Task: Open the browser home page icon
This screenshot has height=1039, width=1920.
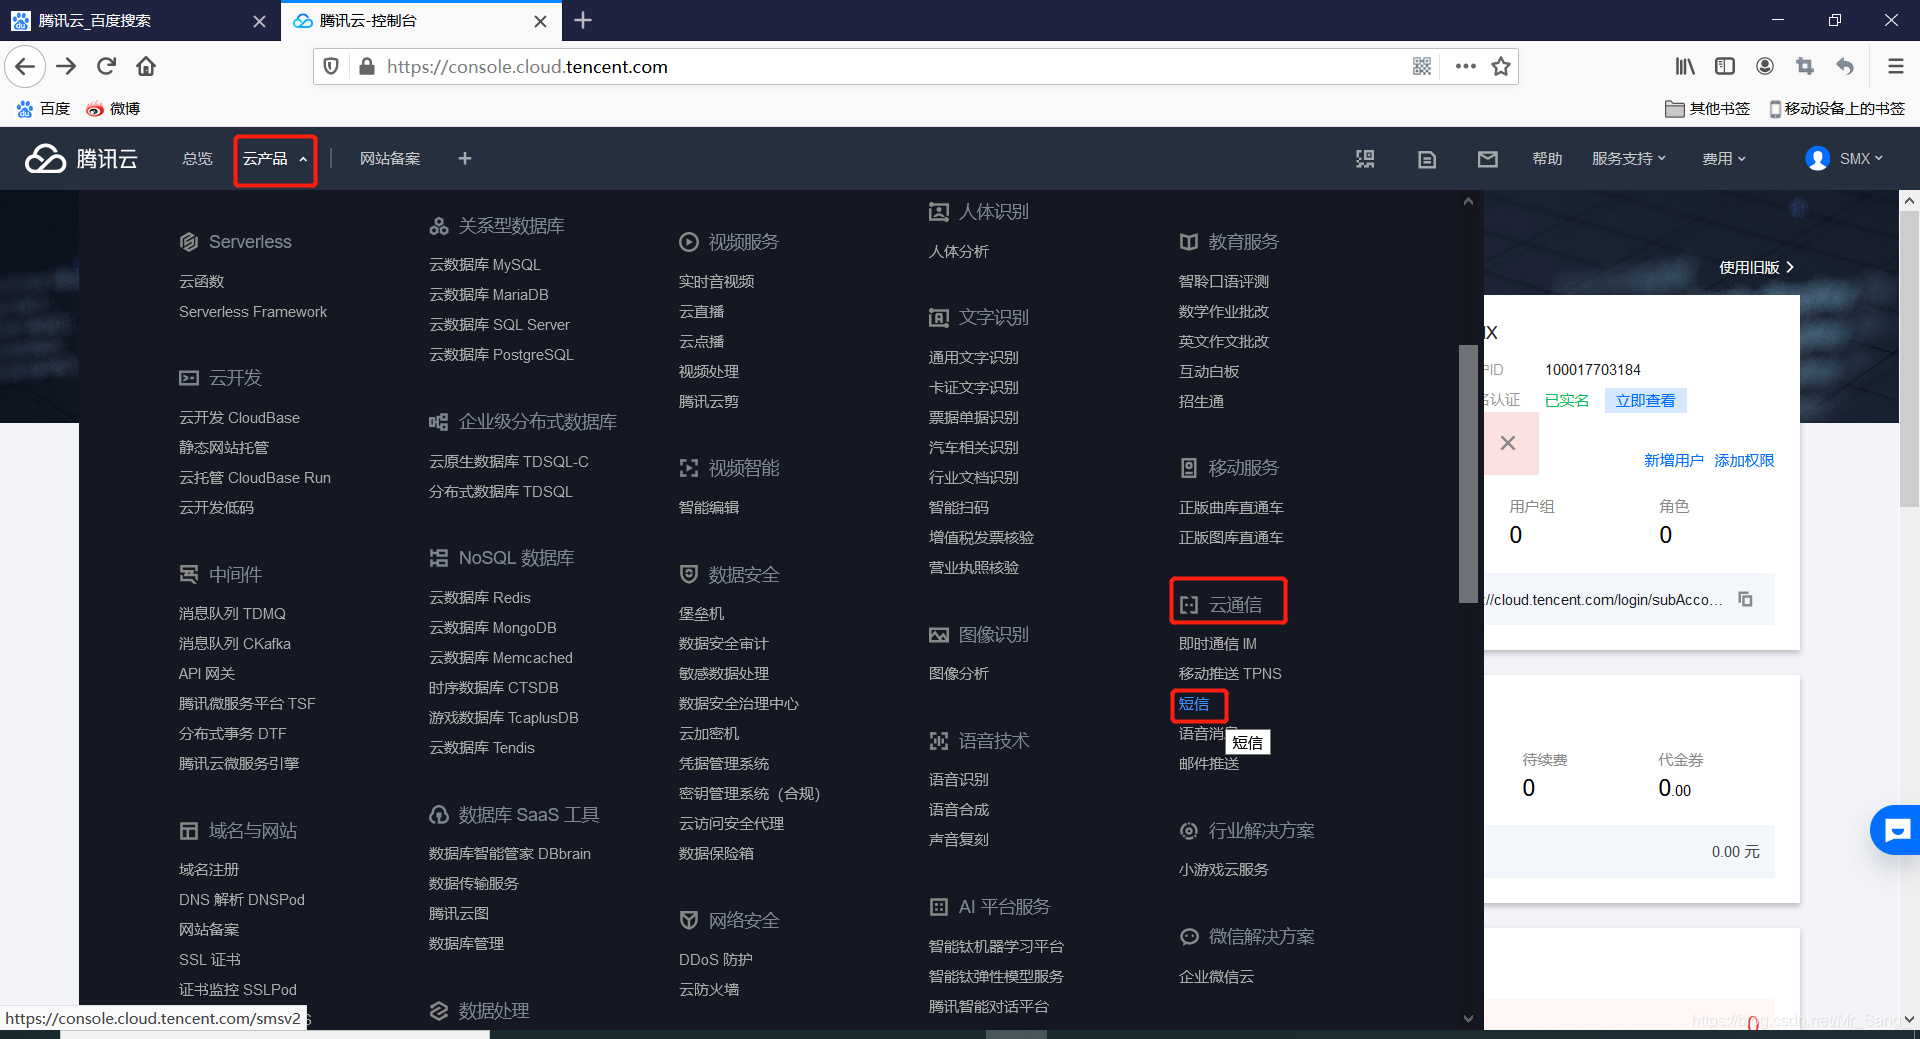Action: tap(146, 67)
